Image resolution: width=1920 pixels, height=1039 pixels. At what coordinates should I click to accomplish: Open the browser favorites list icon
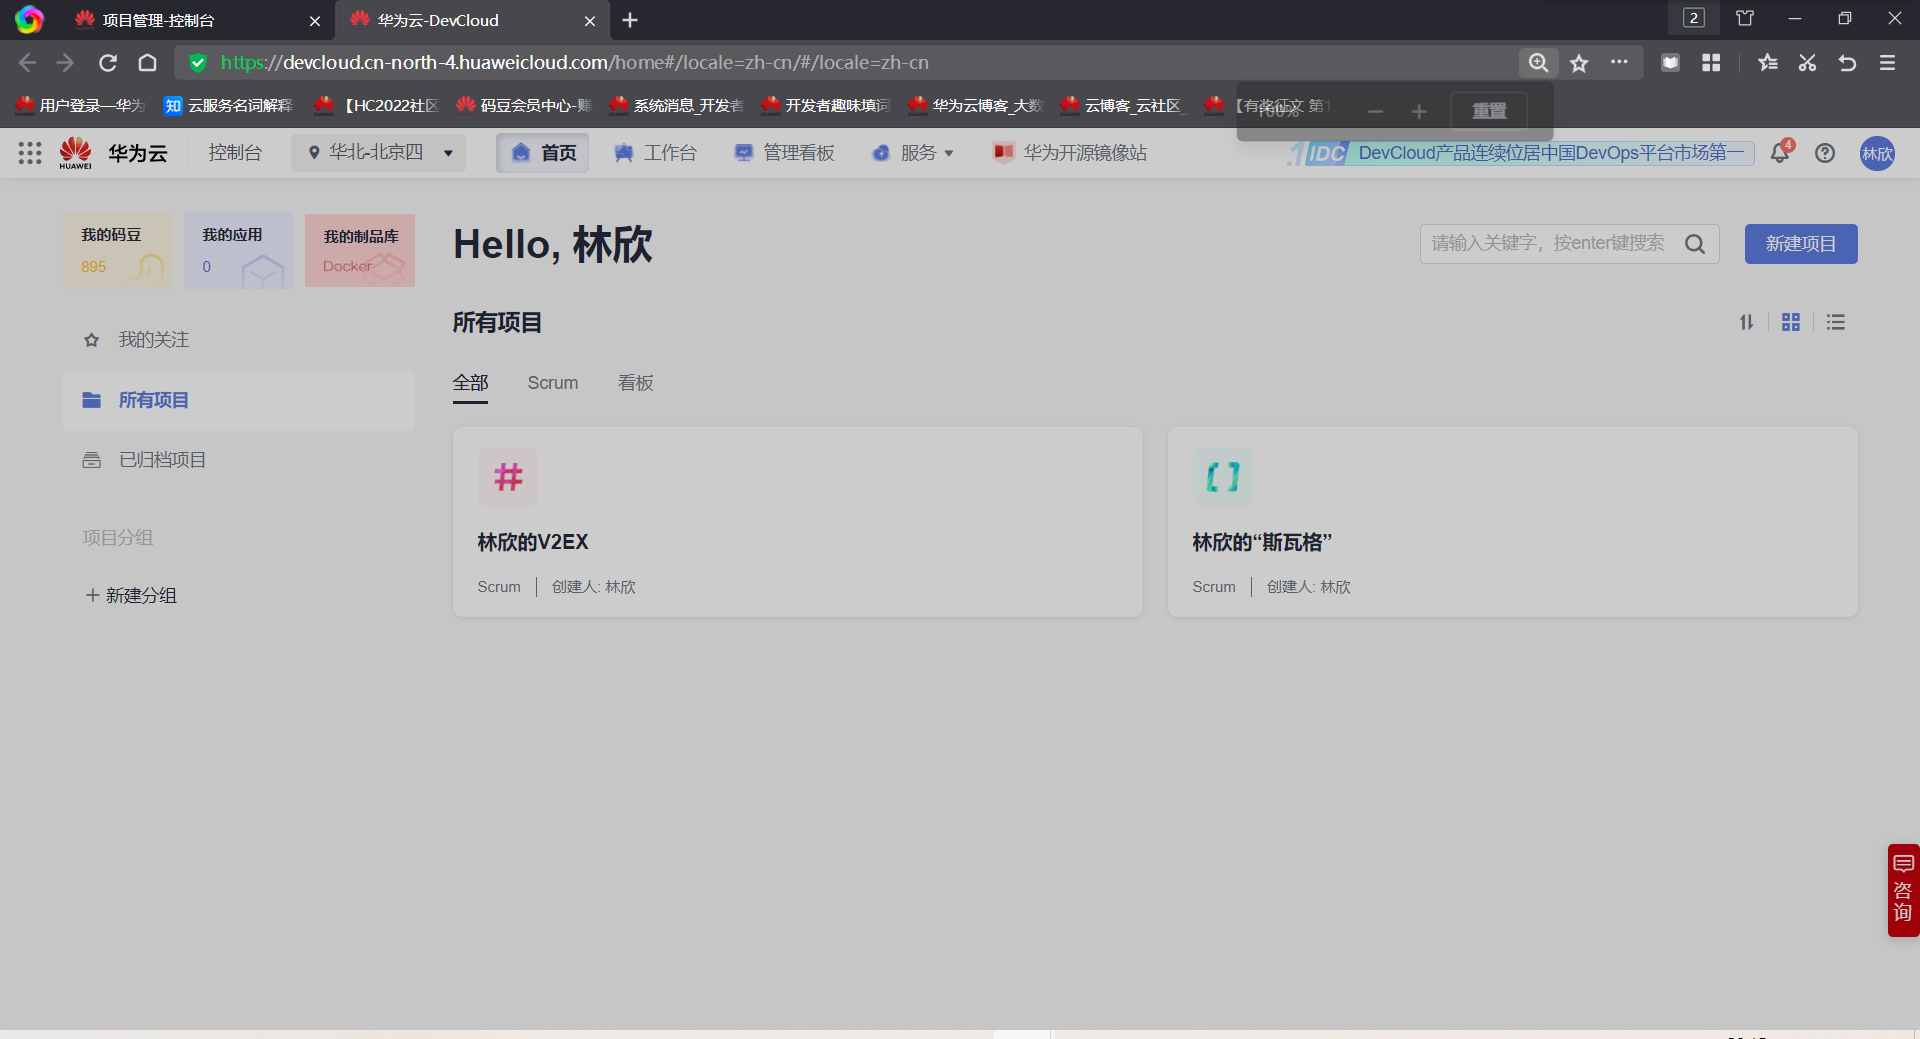coord(1768,63)
